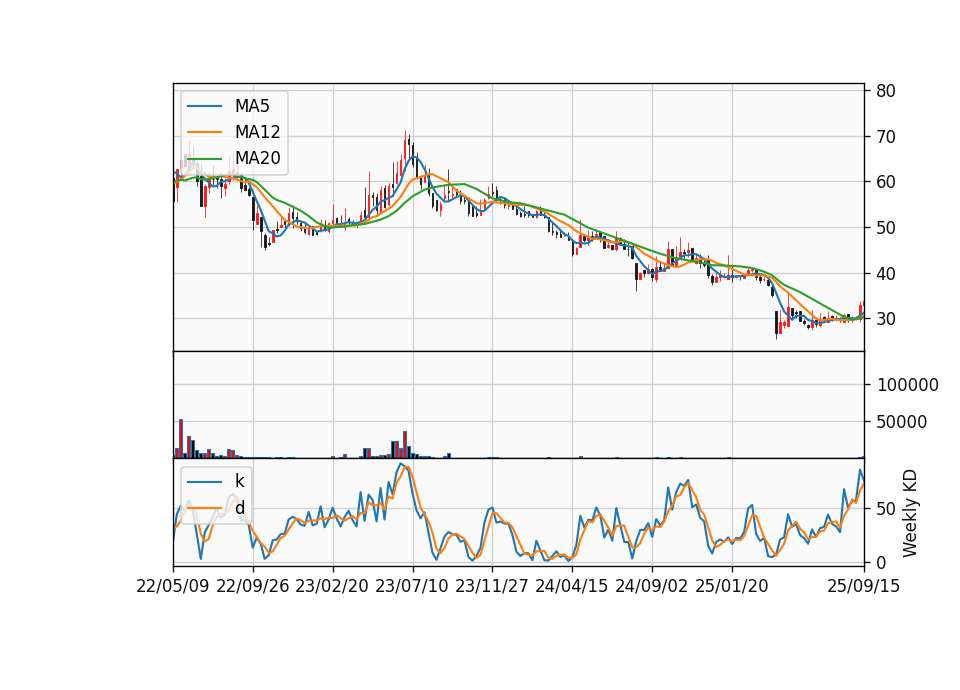Click the d legend label
Image resolution: width=960 pixels, height=690 pixels.
239,508
